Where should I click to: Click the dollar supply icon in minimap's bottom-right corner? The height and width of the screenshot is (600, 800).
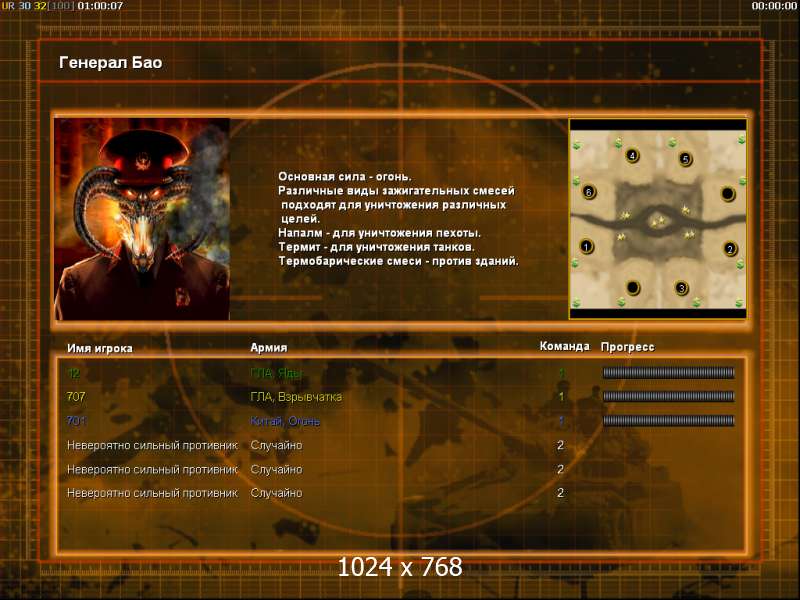pos(740,303)
